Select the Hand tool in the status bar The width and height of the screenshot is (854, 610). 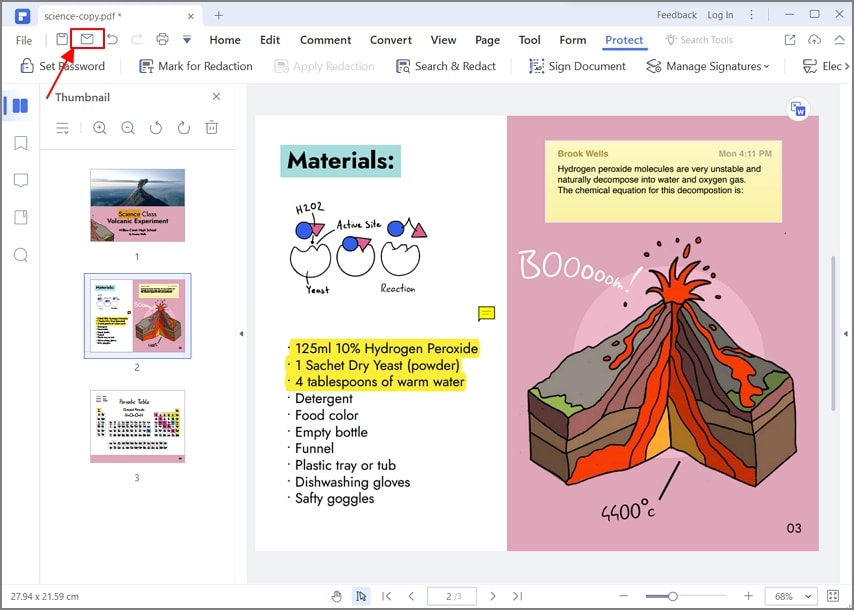[x=337, y=595]
